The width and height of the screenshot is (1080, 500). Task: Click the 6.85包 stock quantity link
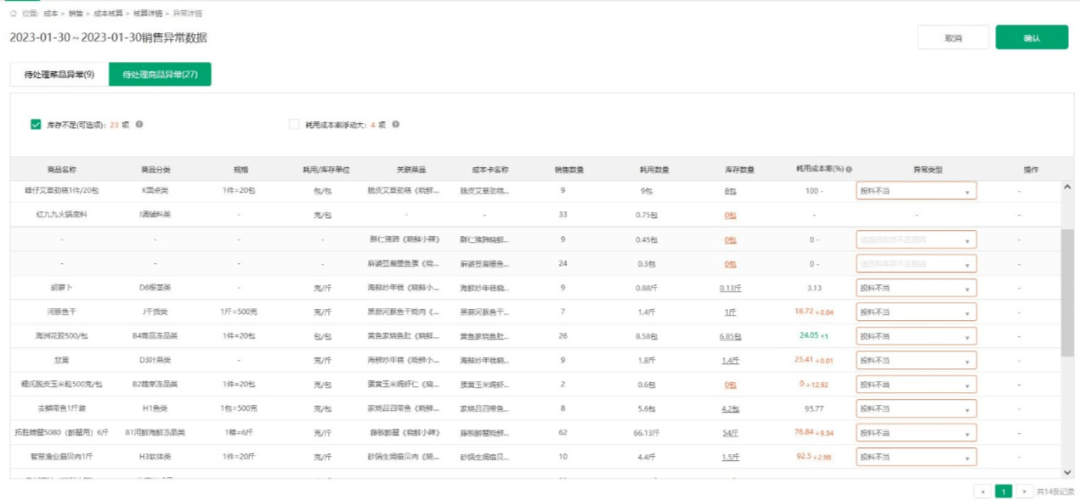coord(730,336)
